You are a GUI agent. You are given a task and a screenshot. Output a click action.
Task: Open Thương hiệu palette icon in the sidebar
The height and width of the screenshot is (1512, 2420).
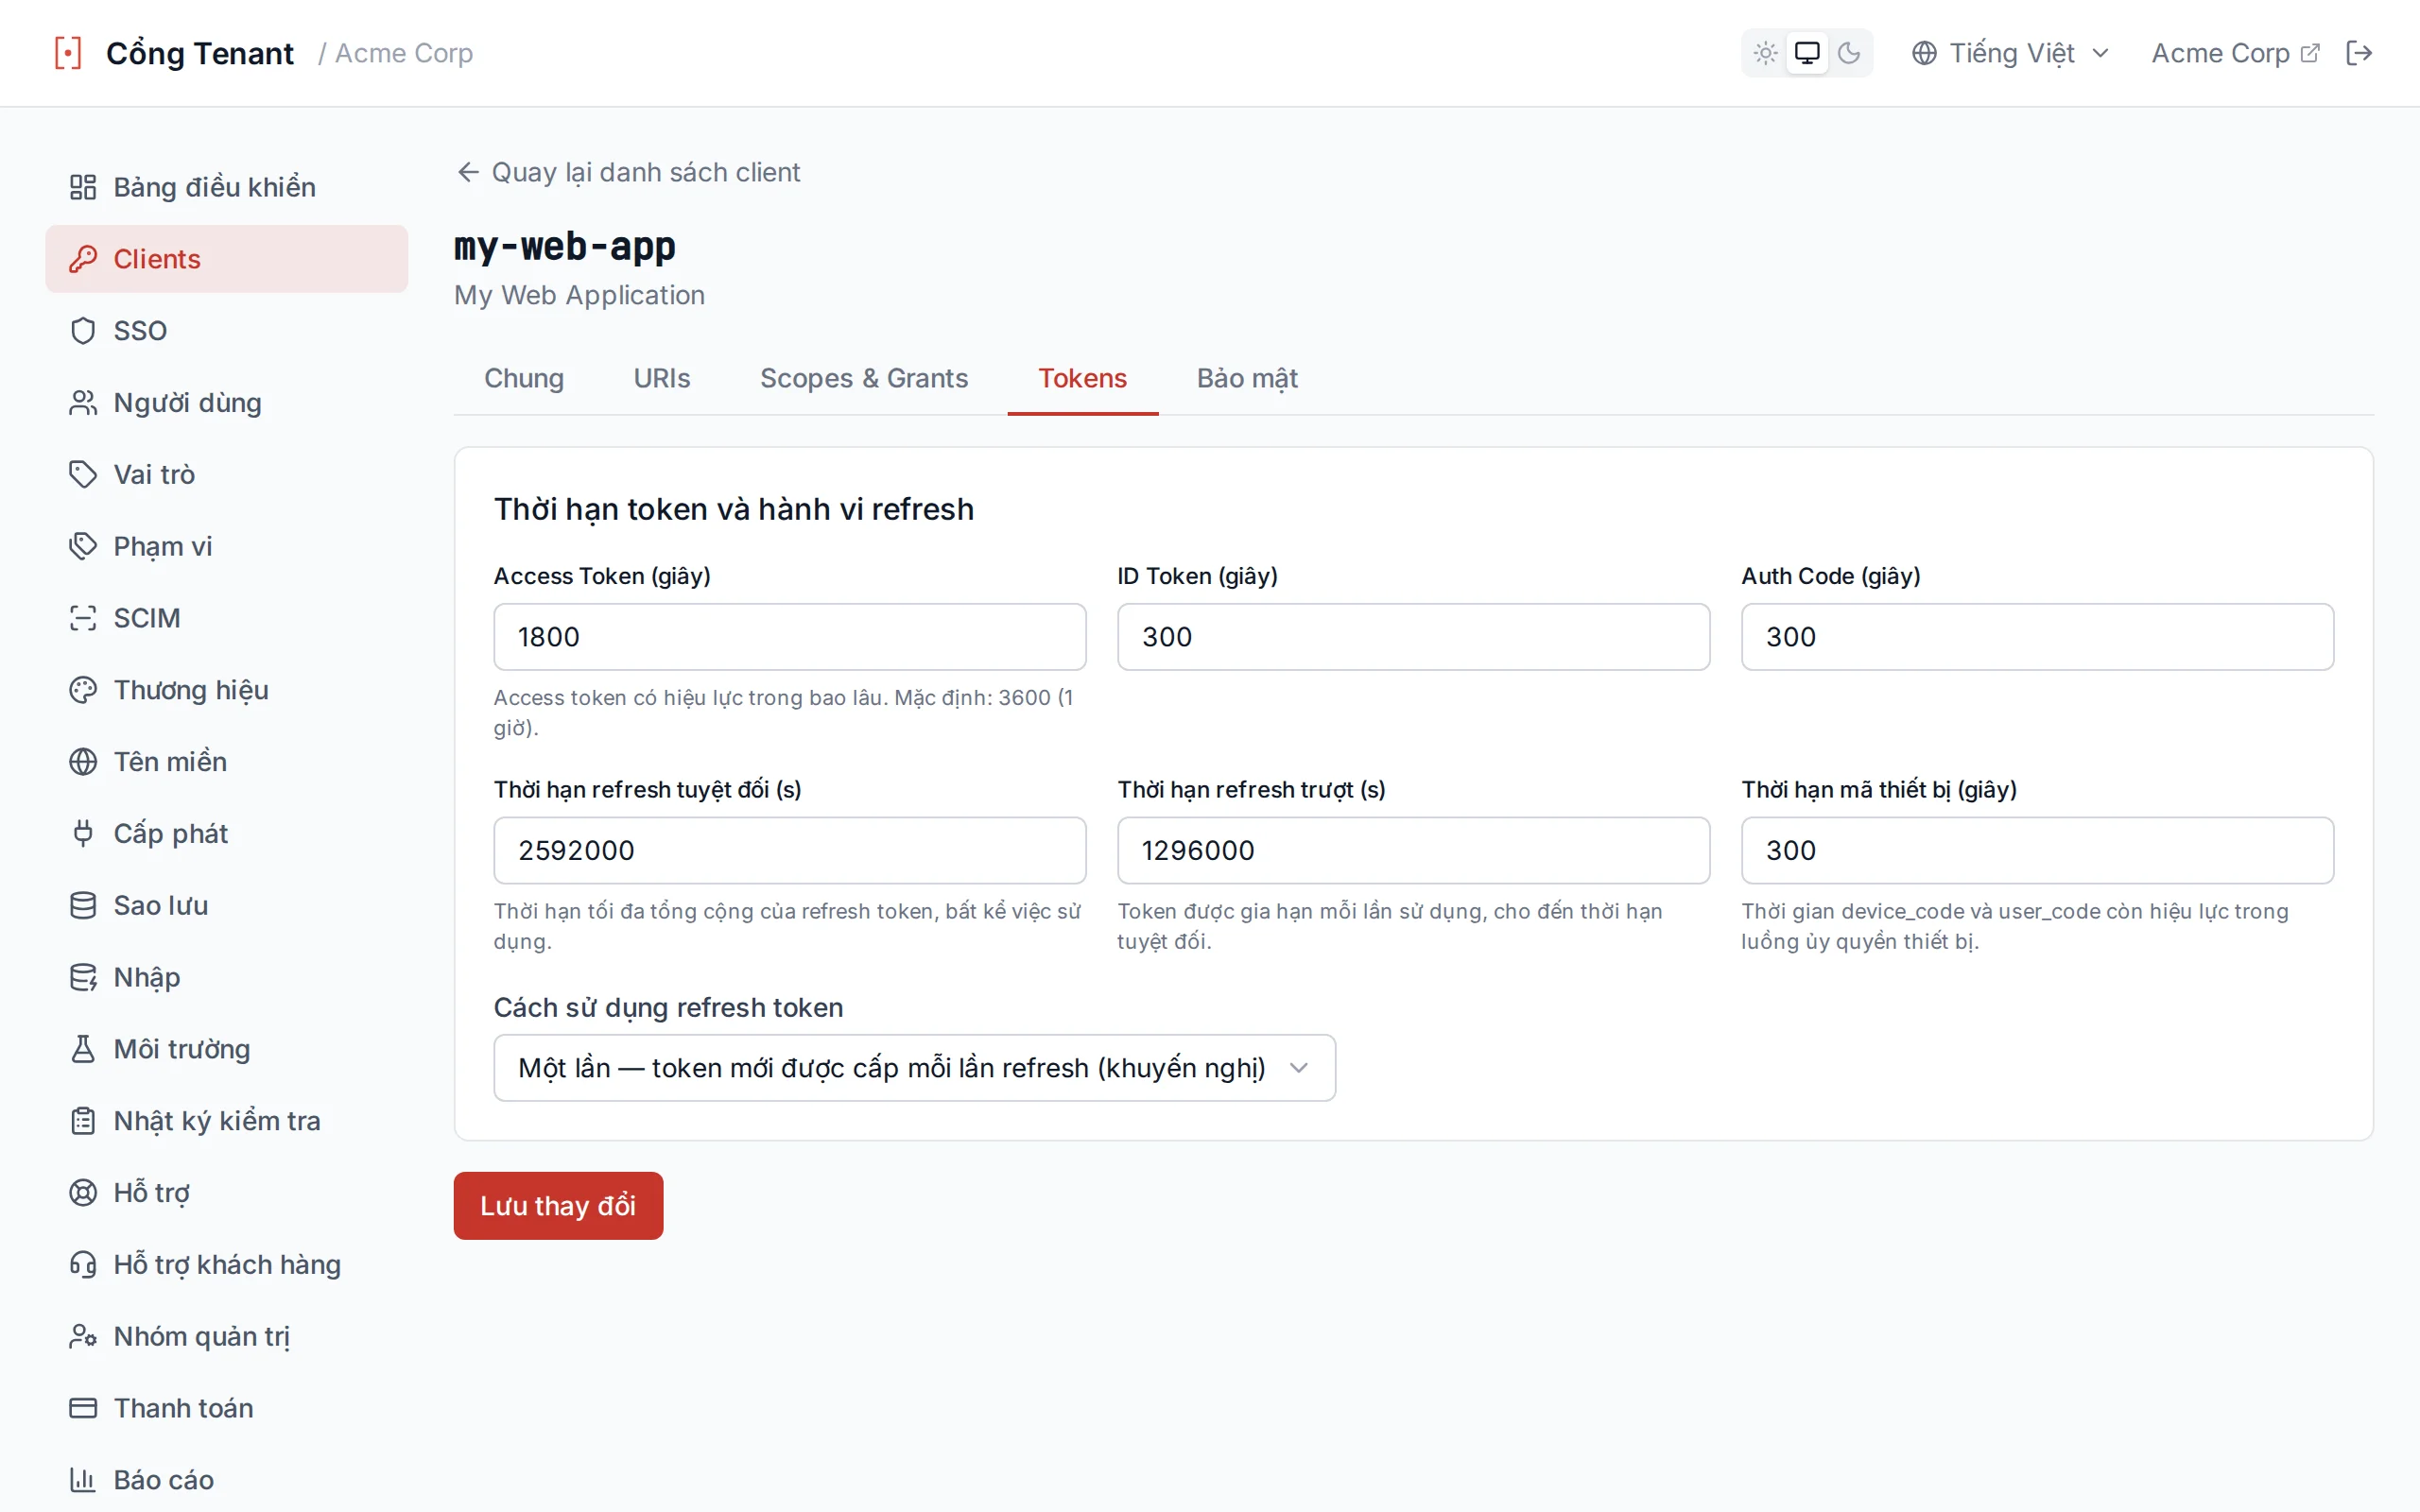pos(83,690)
